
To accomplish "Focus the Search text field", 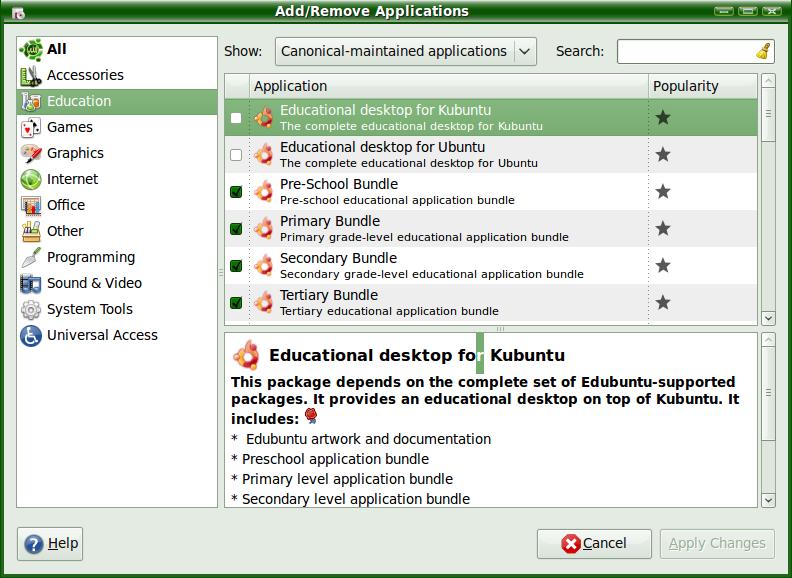I will click(685, 51).
